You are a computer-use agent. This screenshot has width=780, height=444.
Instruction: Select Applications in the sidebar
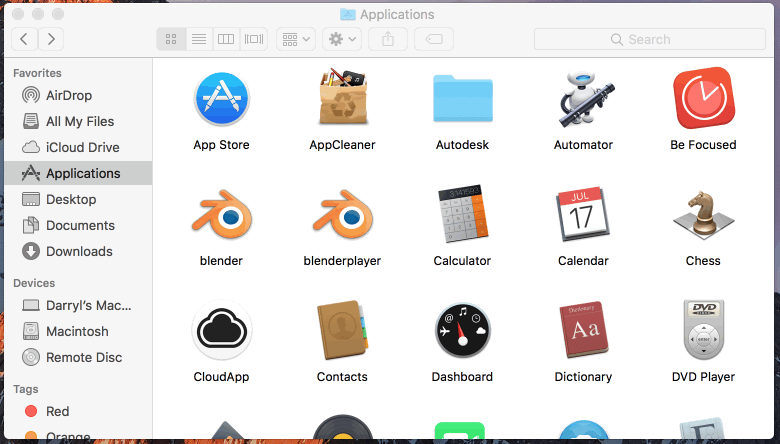[x=78, y=173]
